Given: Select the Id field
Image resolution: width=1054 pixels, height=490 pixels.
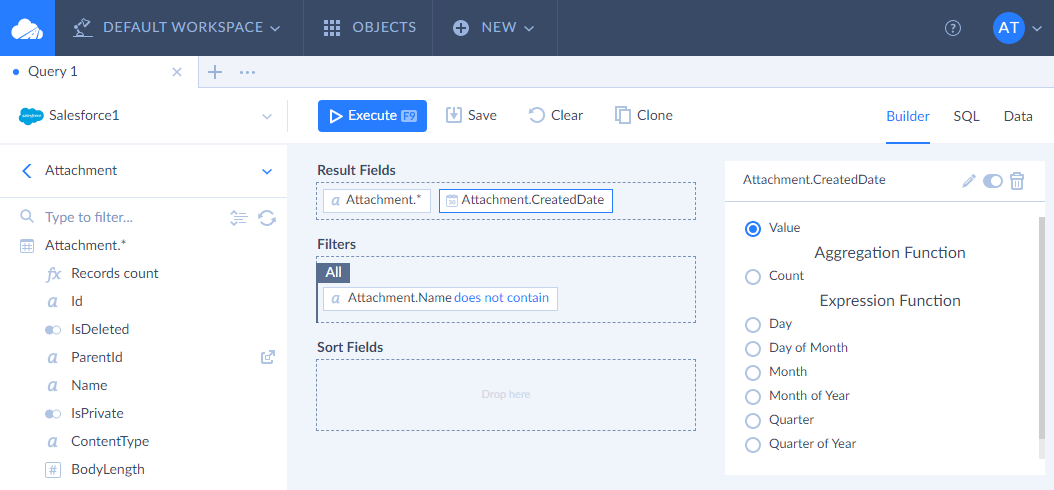Looking at the screenshot, I should [x=77, y=302].
